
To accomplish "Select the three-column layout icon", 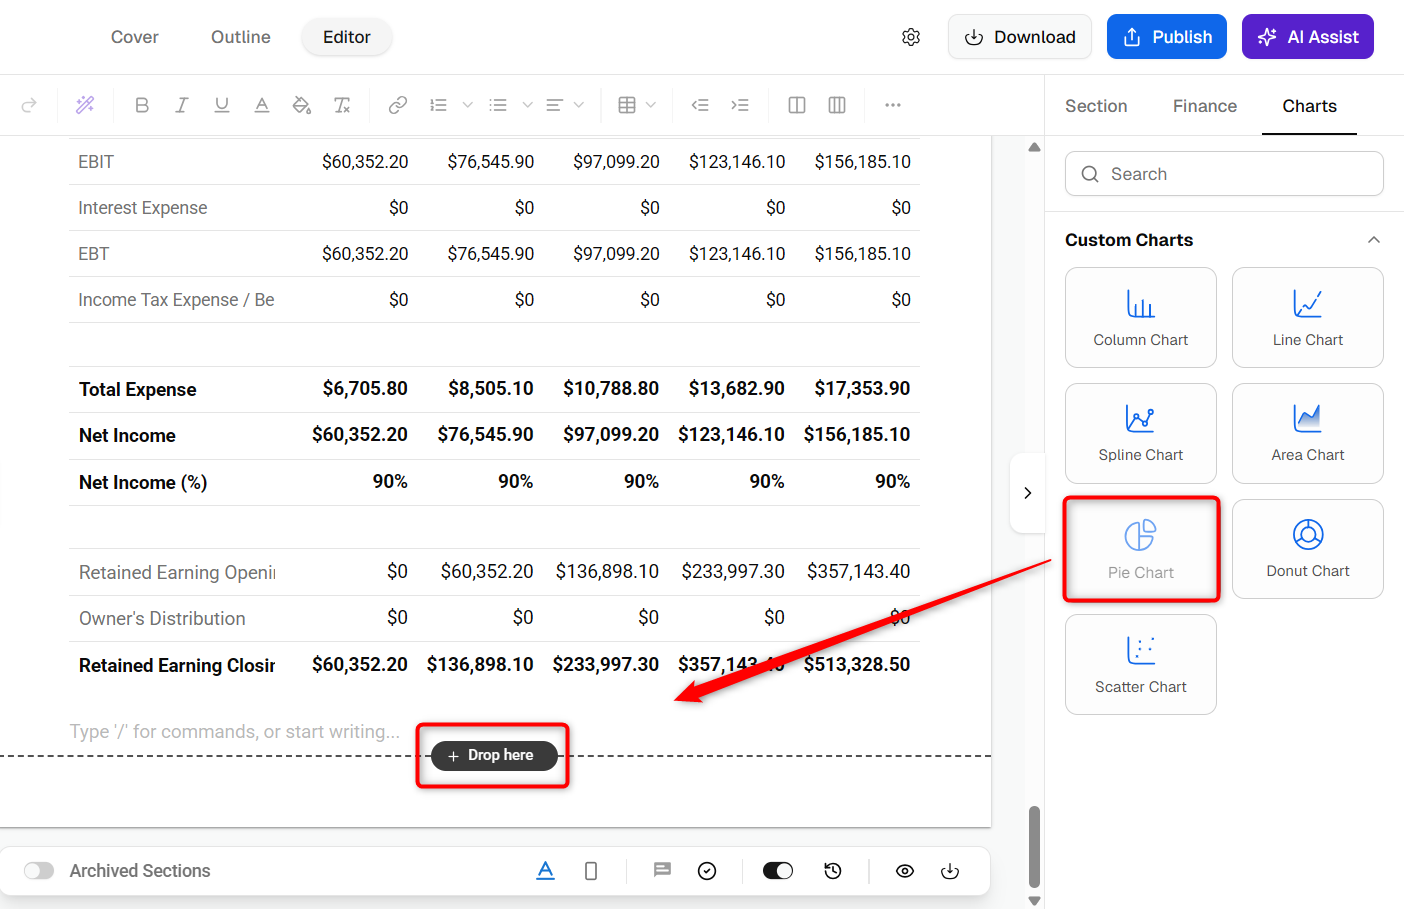I will click(837, 105).
